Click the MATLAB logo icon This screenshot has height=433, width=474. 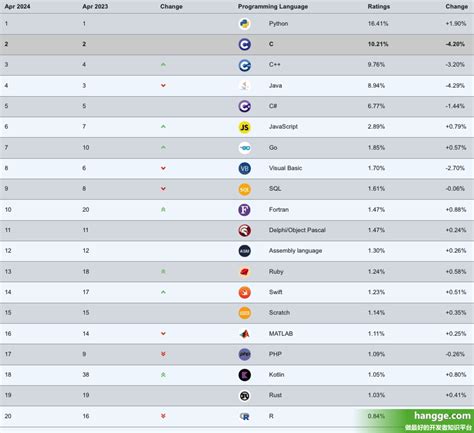pyautogui.click(x=245, y=334)
